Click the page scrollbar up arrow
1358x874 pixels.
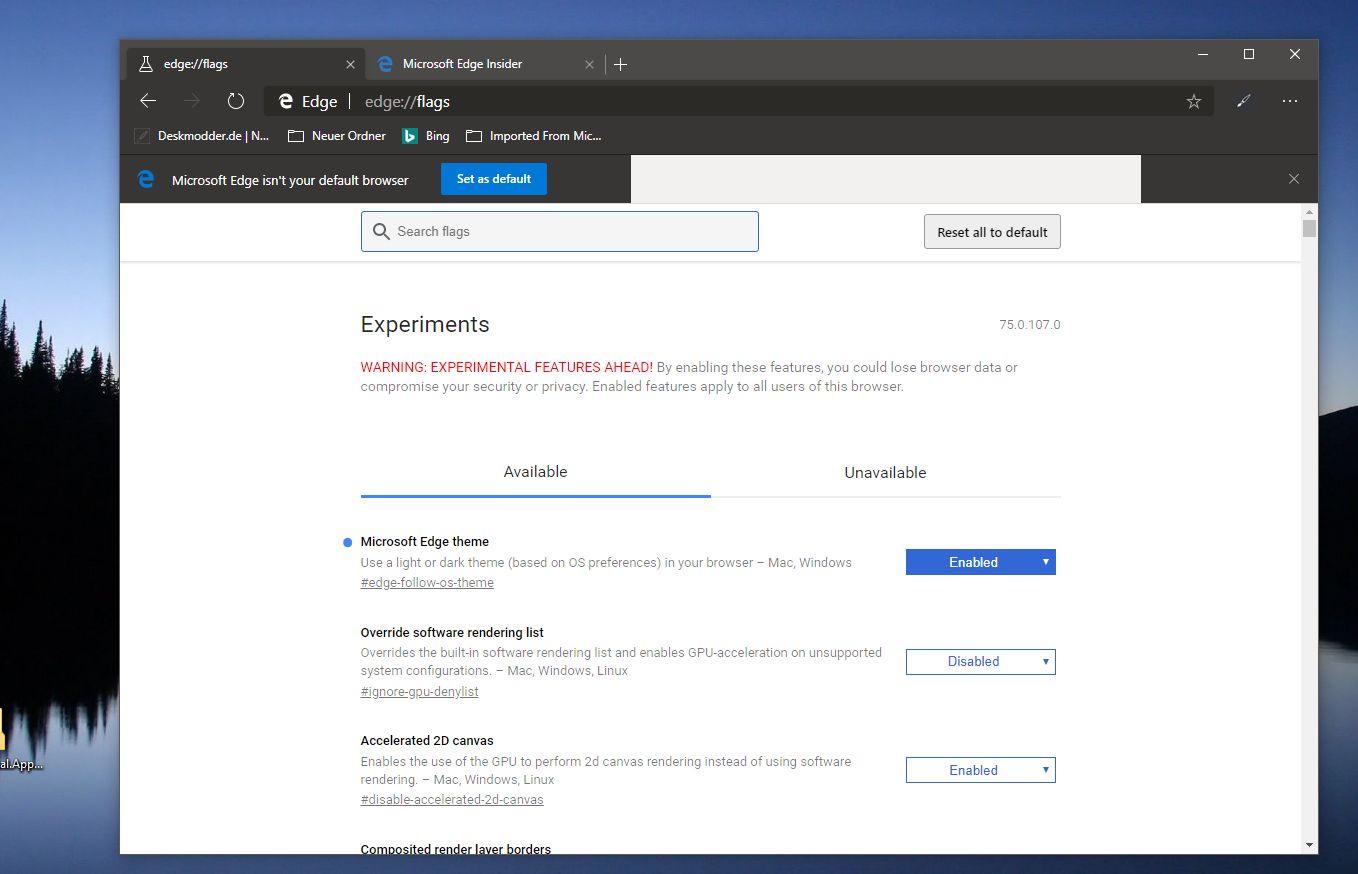pyautogui.click(x=1309, y=212)
